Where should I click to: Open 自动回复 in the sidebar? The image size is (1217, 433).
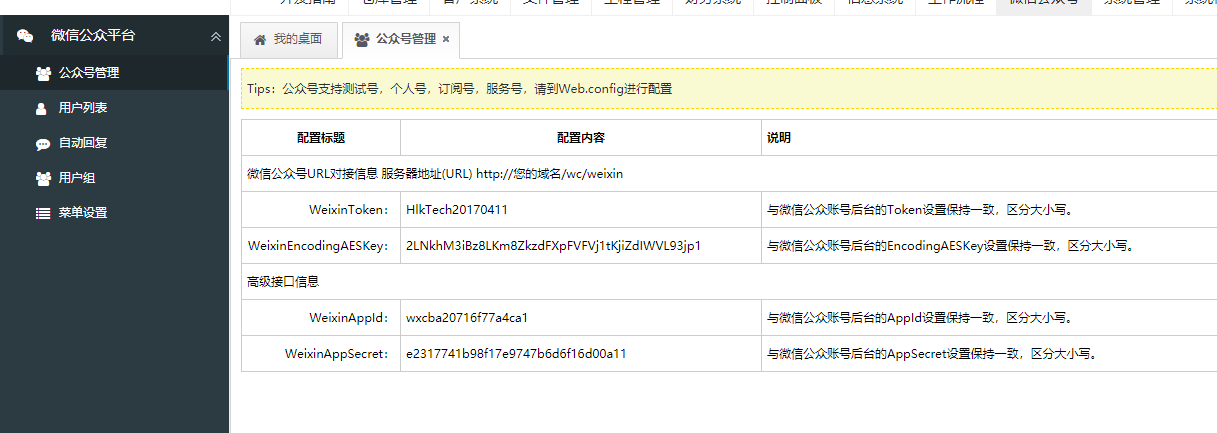click(x=115, y=143)
